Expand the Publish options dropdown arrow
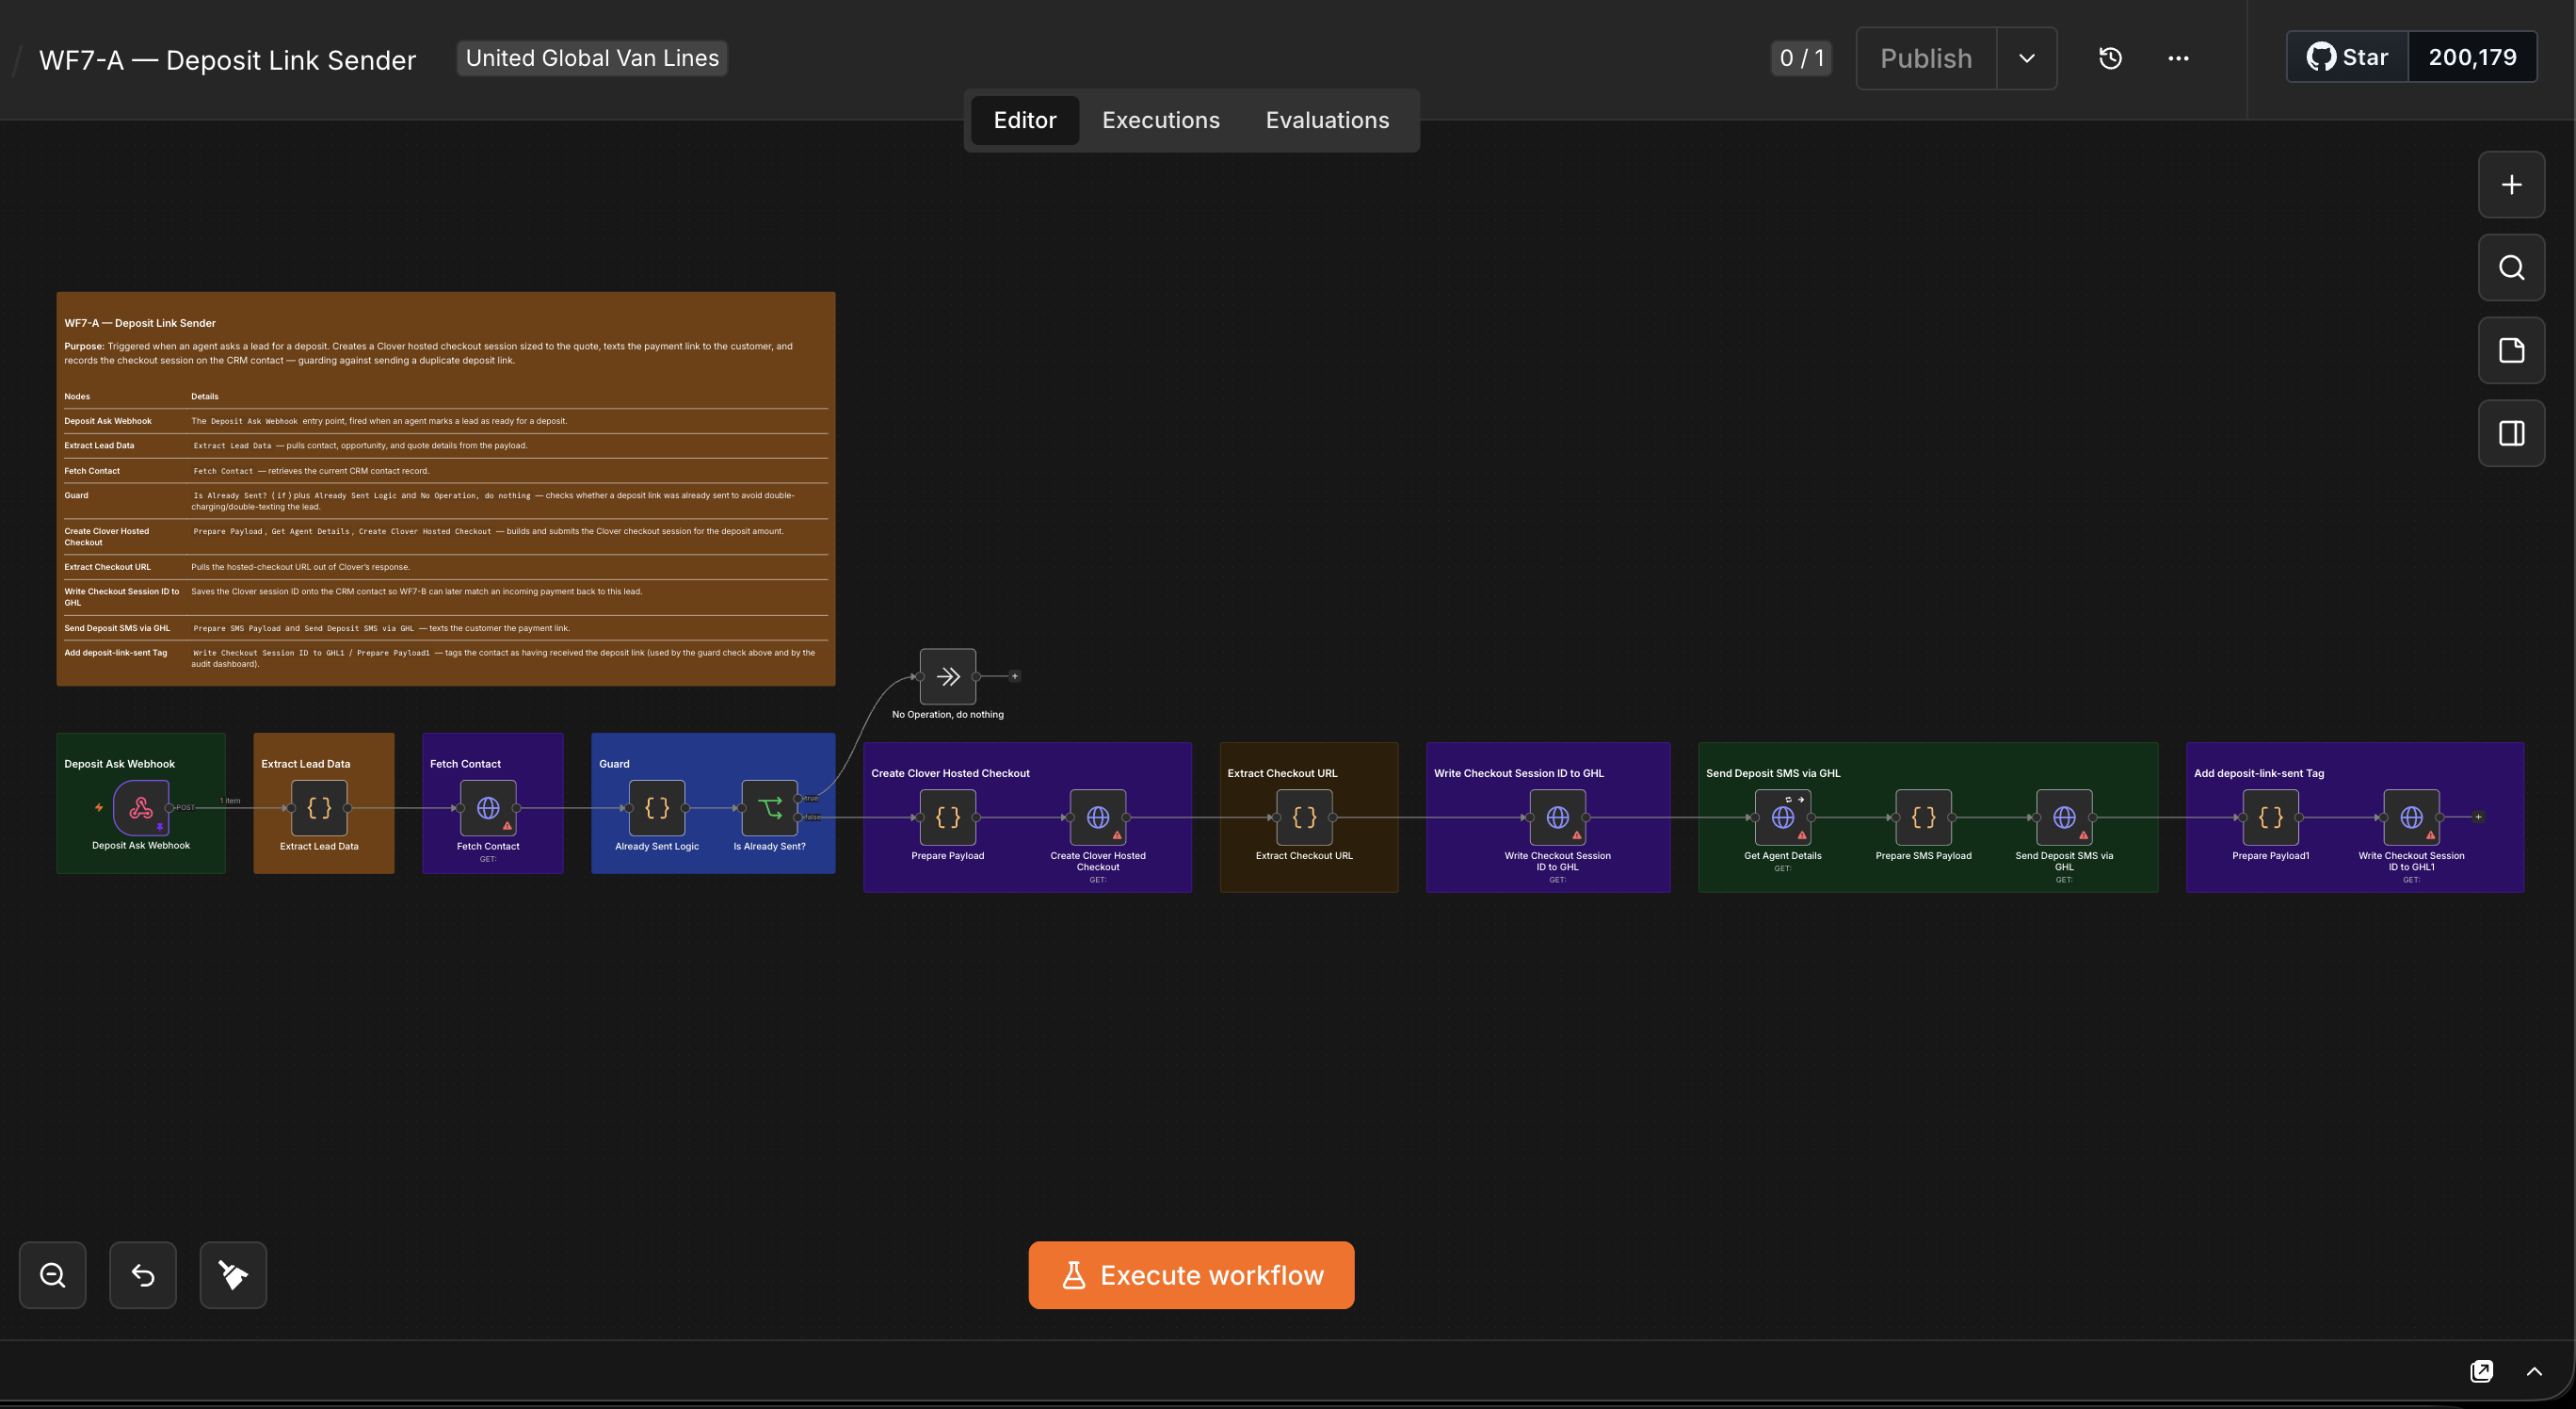The image size is (2576, 1409). pos(2026,58)
